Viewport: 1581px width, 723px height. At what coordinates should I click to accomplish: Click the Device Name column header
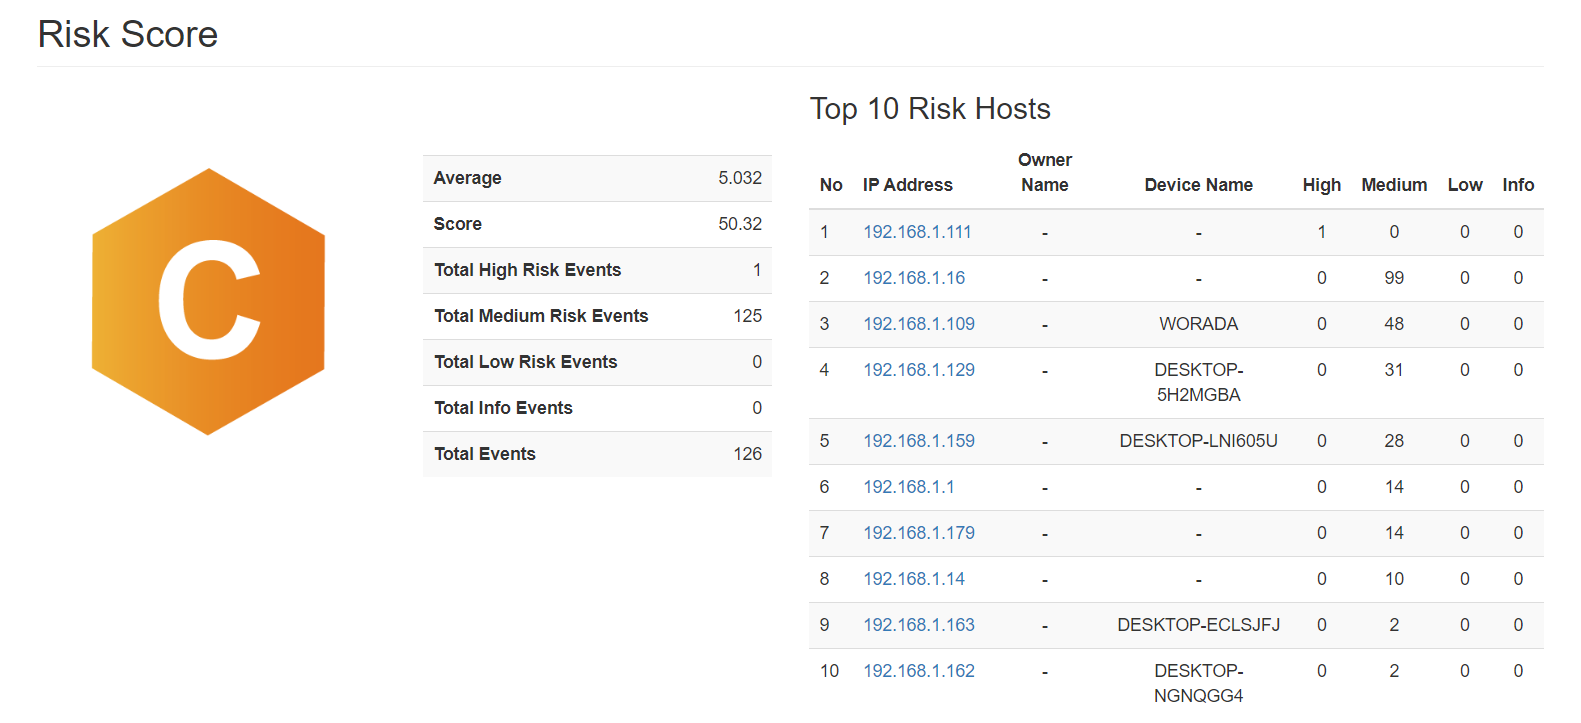[1198, 185]
